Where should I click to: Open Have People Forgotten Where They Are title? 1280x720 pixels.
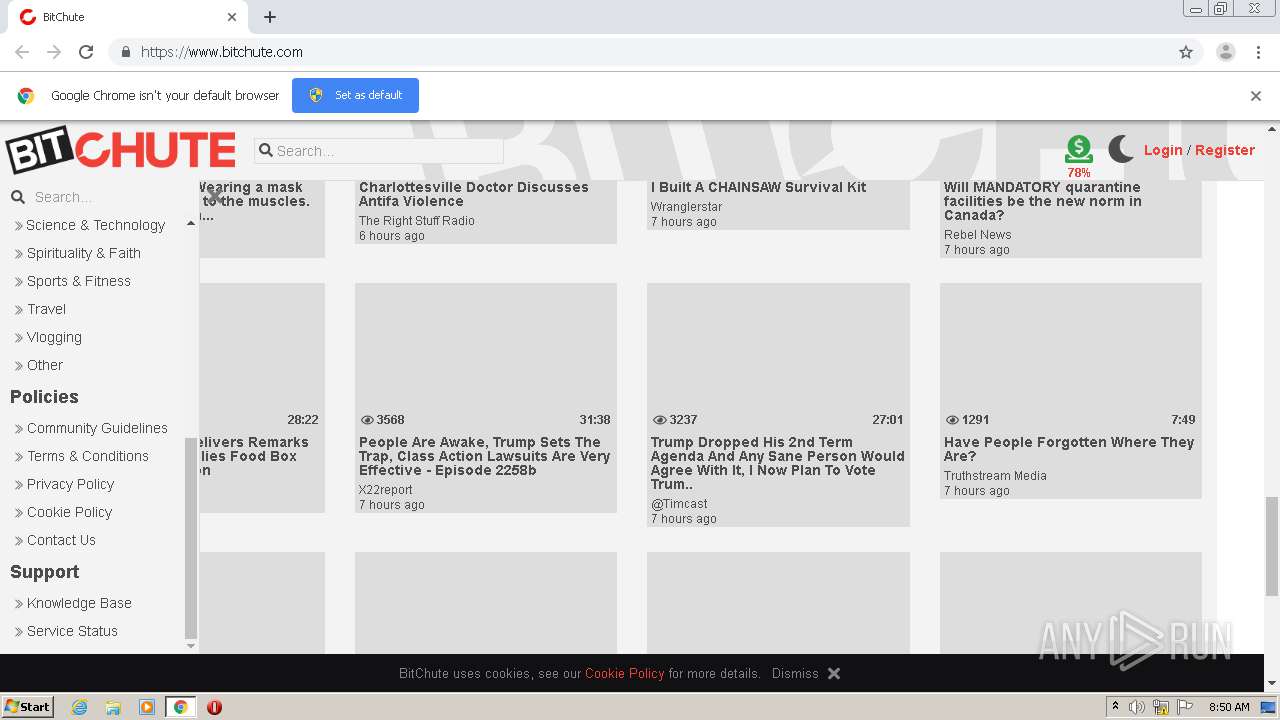click(x=1069, y=449)
